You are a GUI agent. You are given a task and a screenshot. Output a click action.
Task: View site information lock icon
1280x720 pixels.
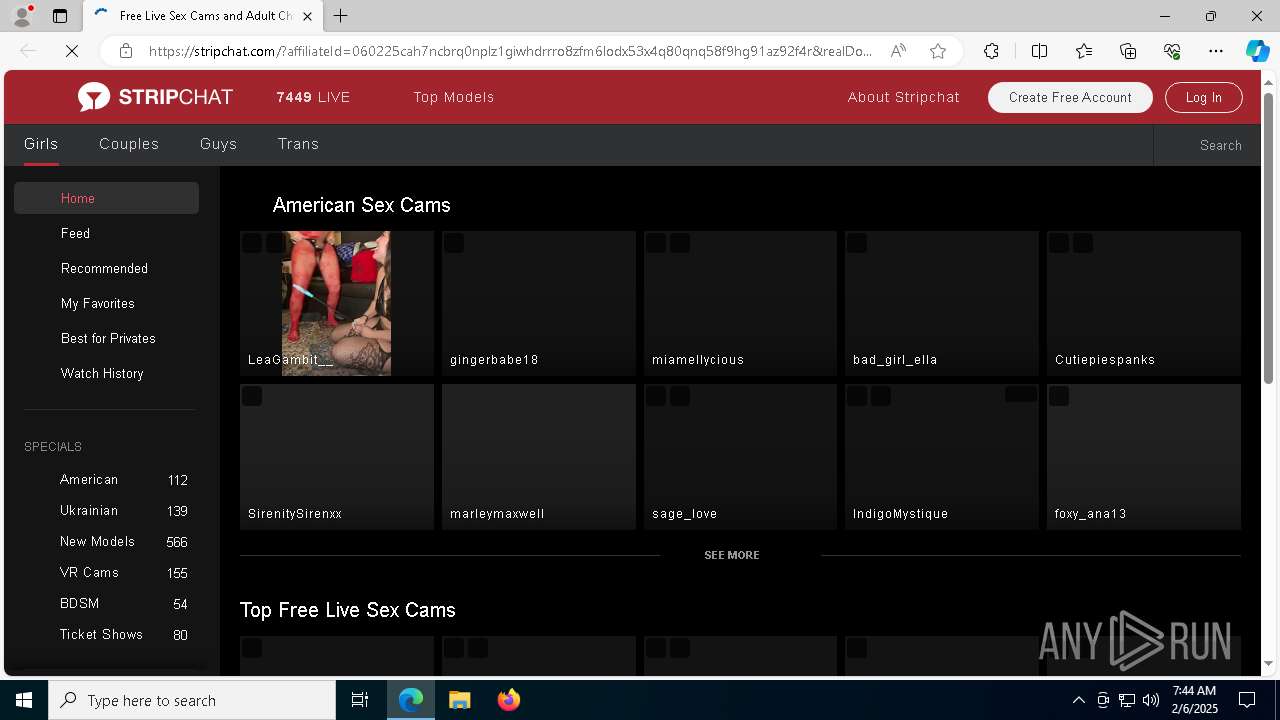(x=126, y=51)
